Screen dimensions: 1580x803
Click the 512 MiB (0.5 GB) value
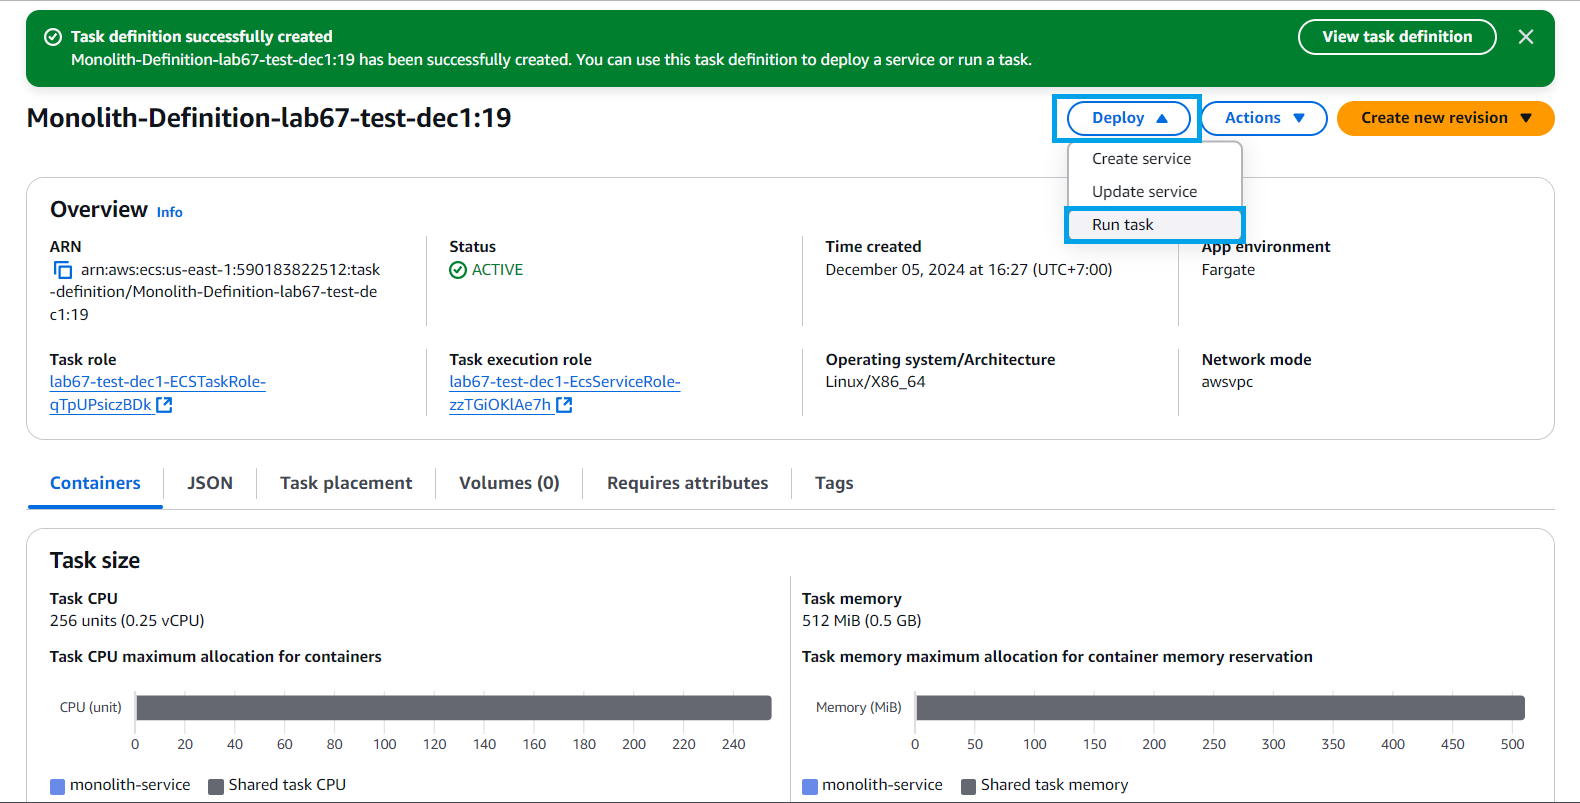pos(861,621)
